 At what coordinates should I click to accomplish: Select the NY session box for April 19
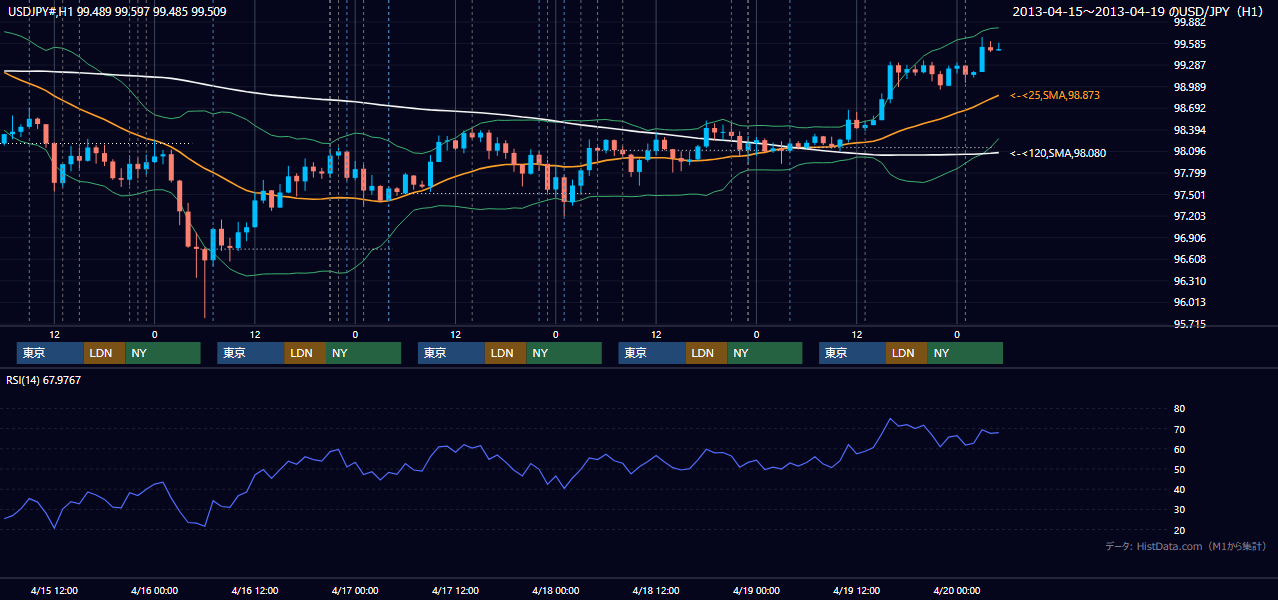(965, 353)
